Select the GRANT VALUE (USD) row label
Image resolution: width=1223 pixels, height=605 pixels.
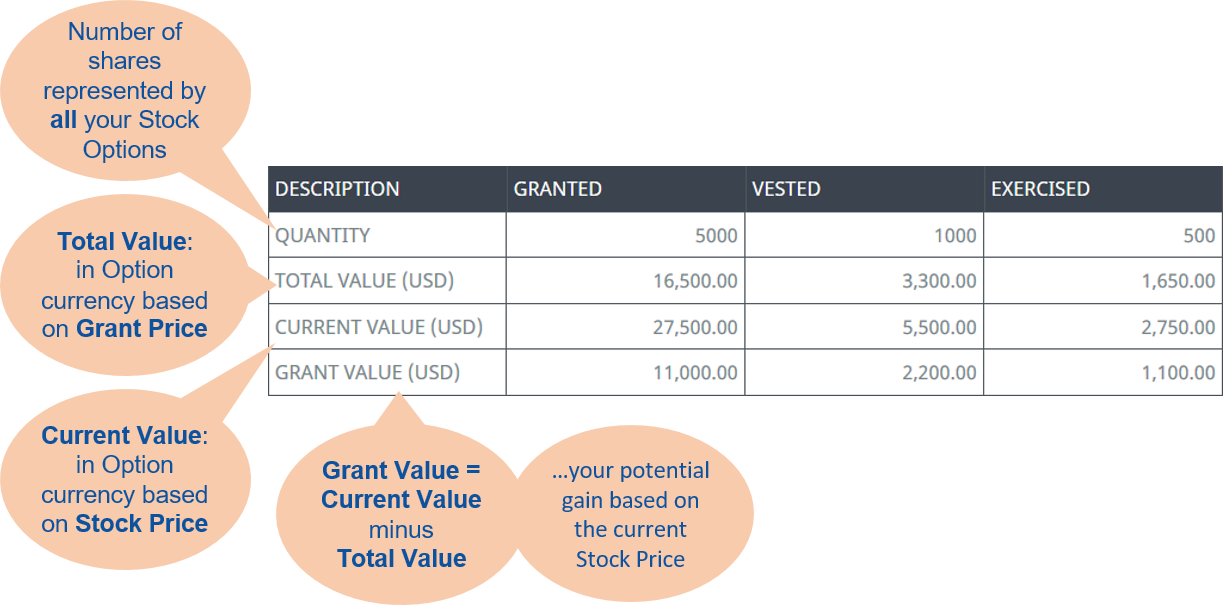pos(367,373)
